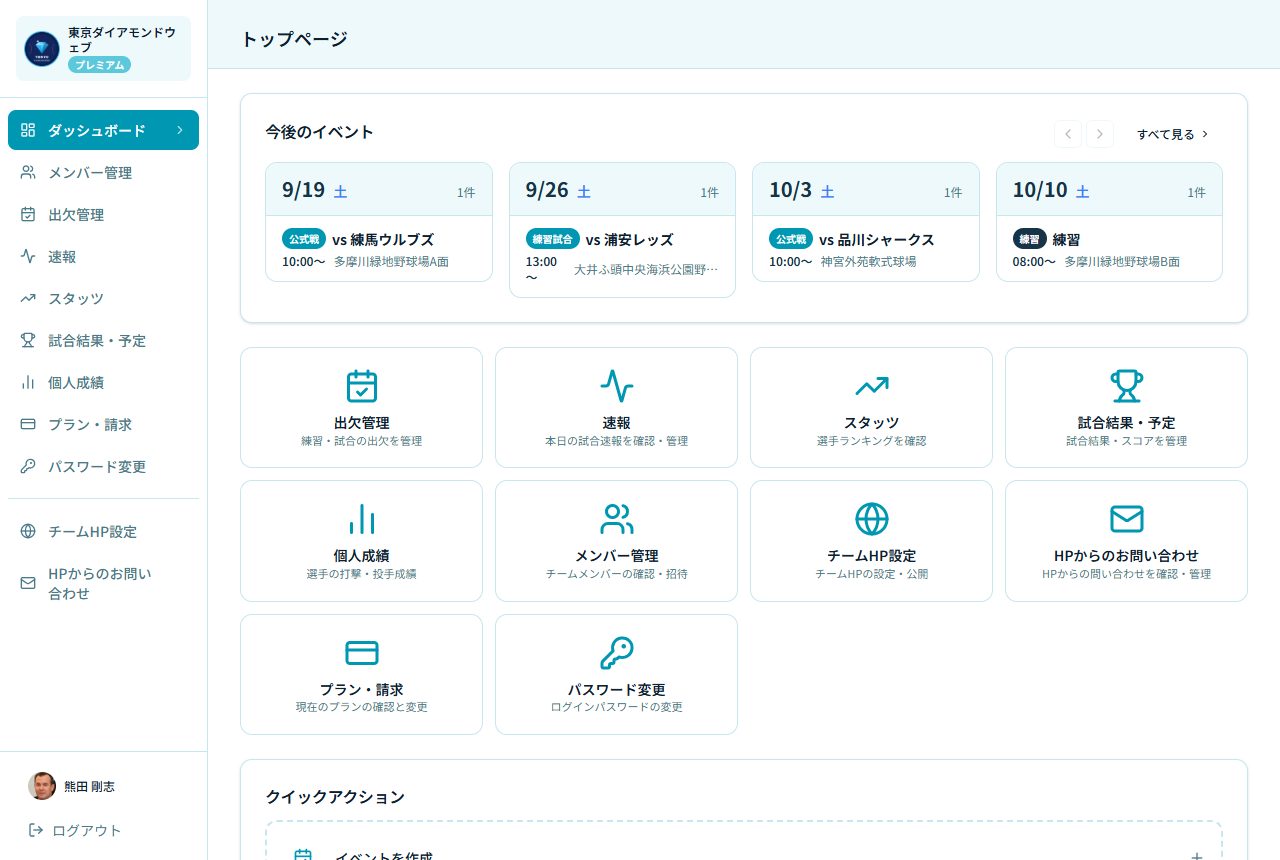Click the トップページ page title
This screenshot has height=860, width=1280.
click(294, 40)
